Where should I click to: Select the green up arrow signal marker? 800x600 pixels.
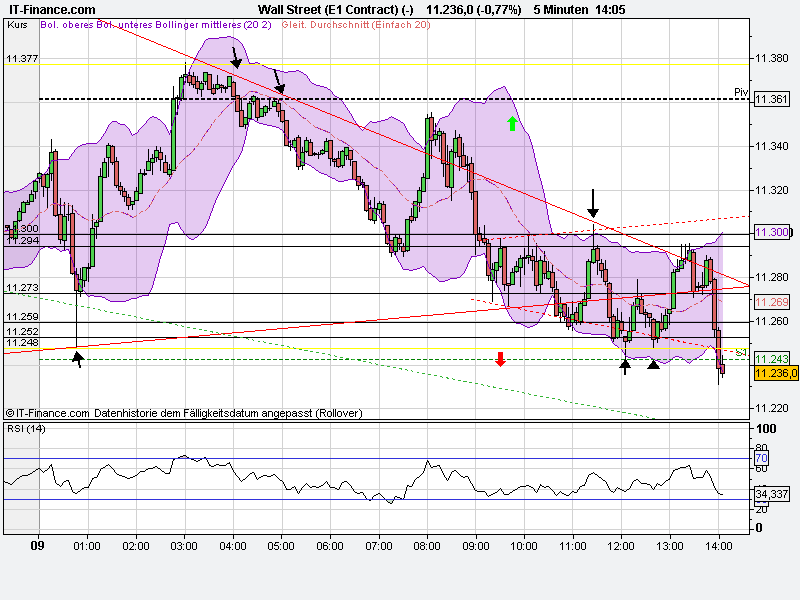(x=511, y=125)
